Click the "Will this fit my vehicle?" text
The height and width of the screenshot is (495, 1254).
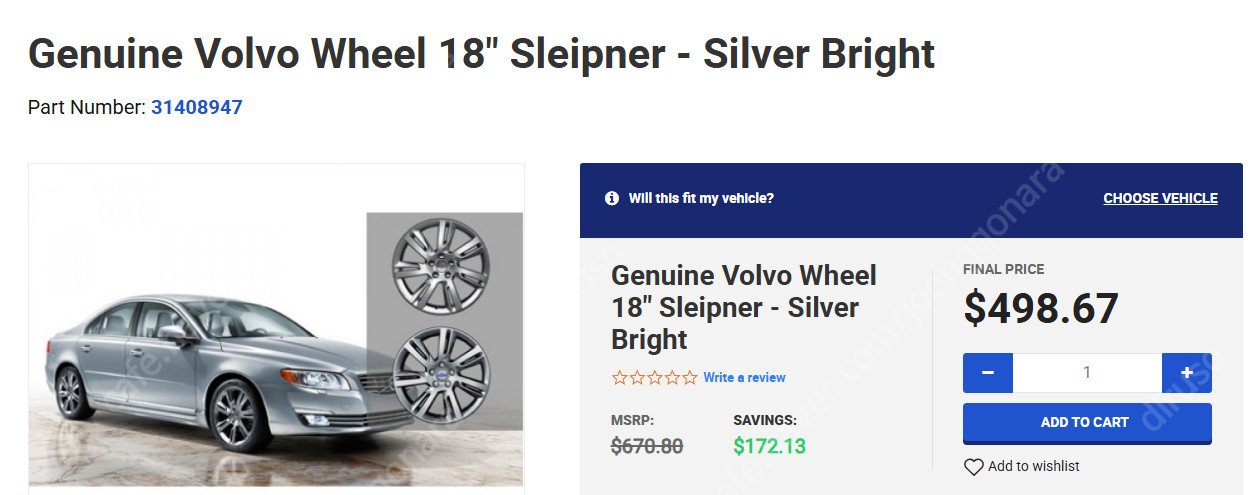tap(701, 198)
